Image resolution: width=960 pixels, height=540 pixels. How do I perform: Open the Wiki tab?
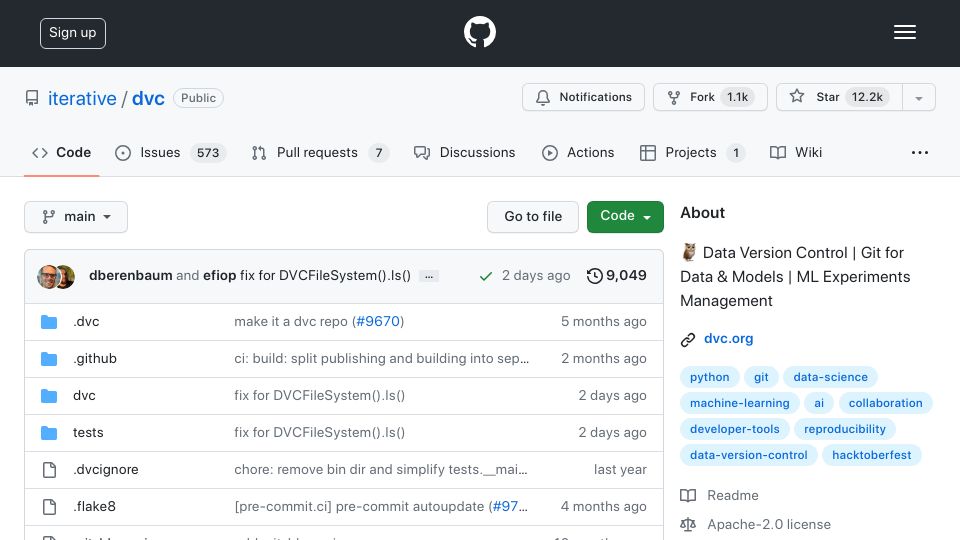(x=796, y=152)
